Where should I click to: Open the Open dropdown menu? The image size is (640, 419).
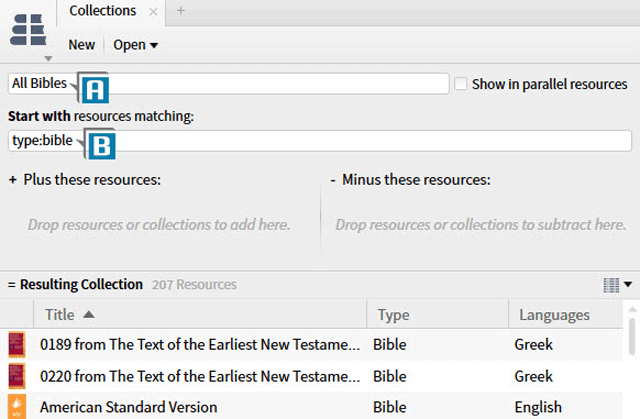click(135, 45)
